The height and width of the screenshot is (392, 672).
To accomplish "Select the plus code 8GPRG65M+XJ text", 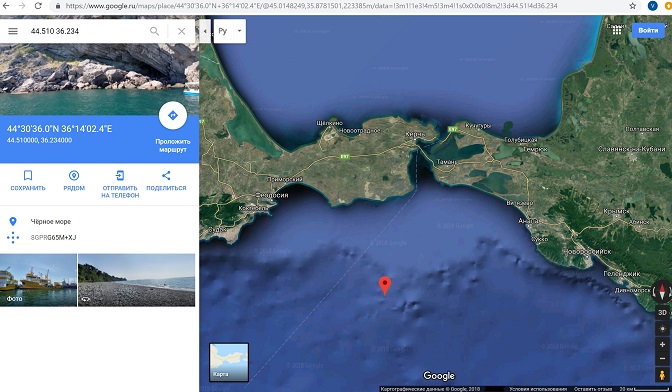I will coord(53,237).
